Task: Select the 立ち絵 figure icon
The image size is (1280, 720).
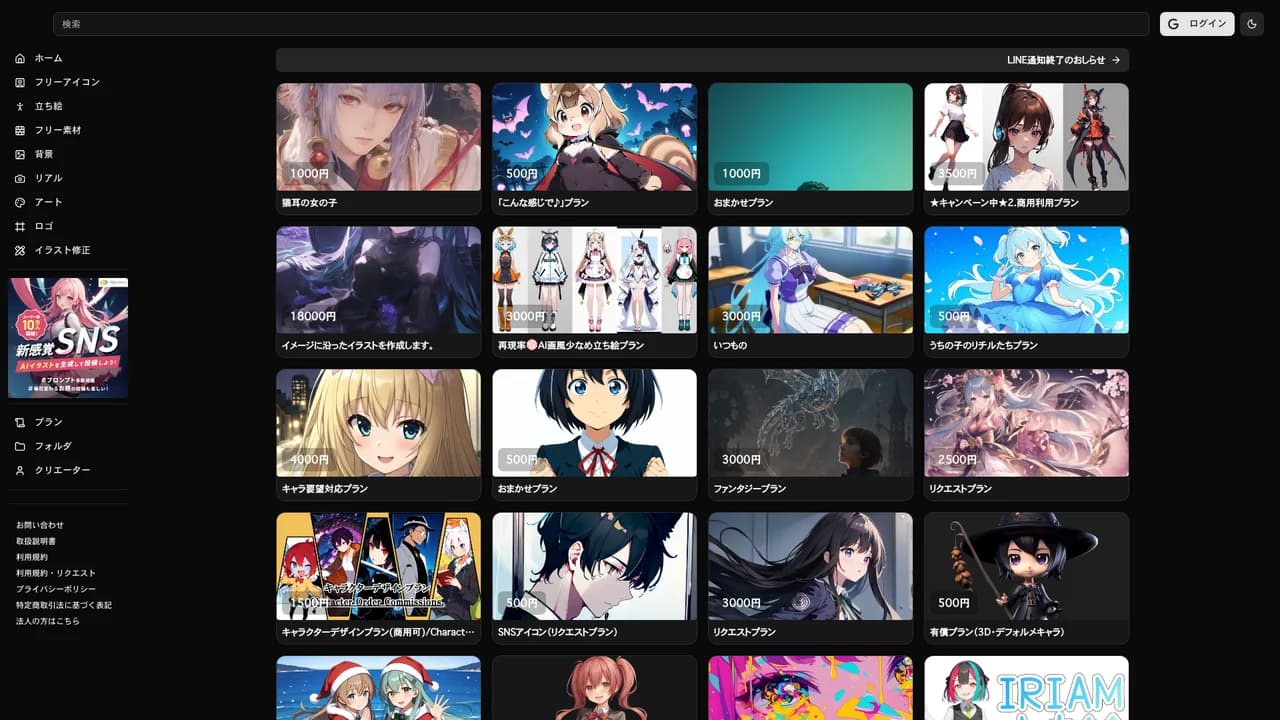Action: [20, 106]
